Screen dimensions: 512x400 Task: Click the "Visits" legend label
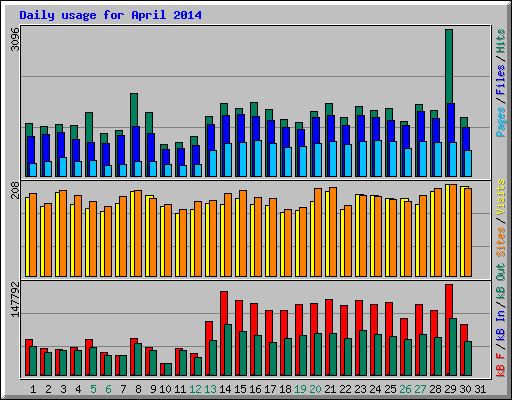click(x=501, y=197)
